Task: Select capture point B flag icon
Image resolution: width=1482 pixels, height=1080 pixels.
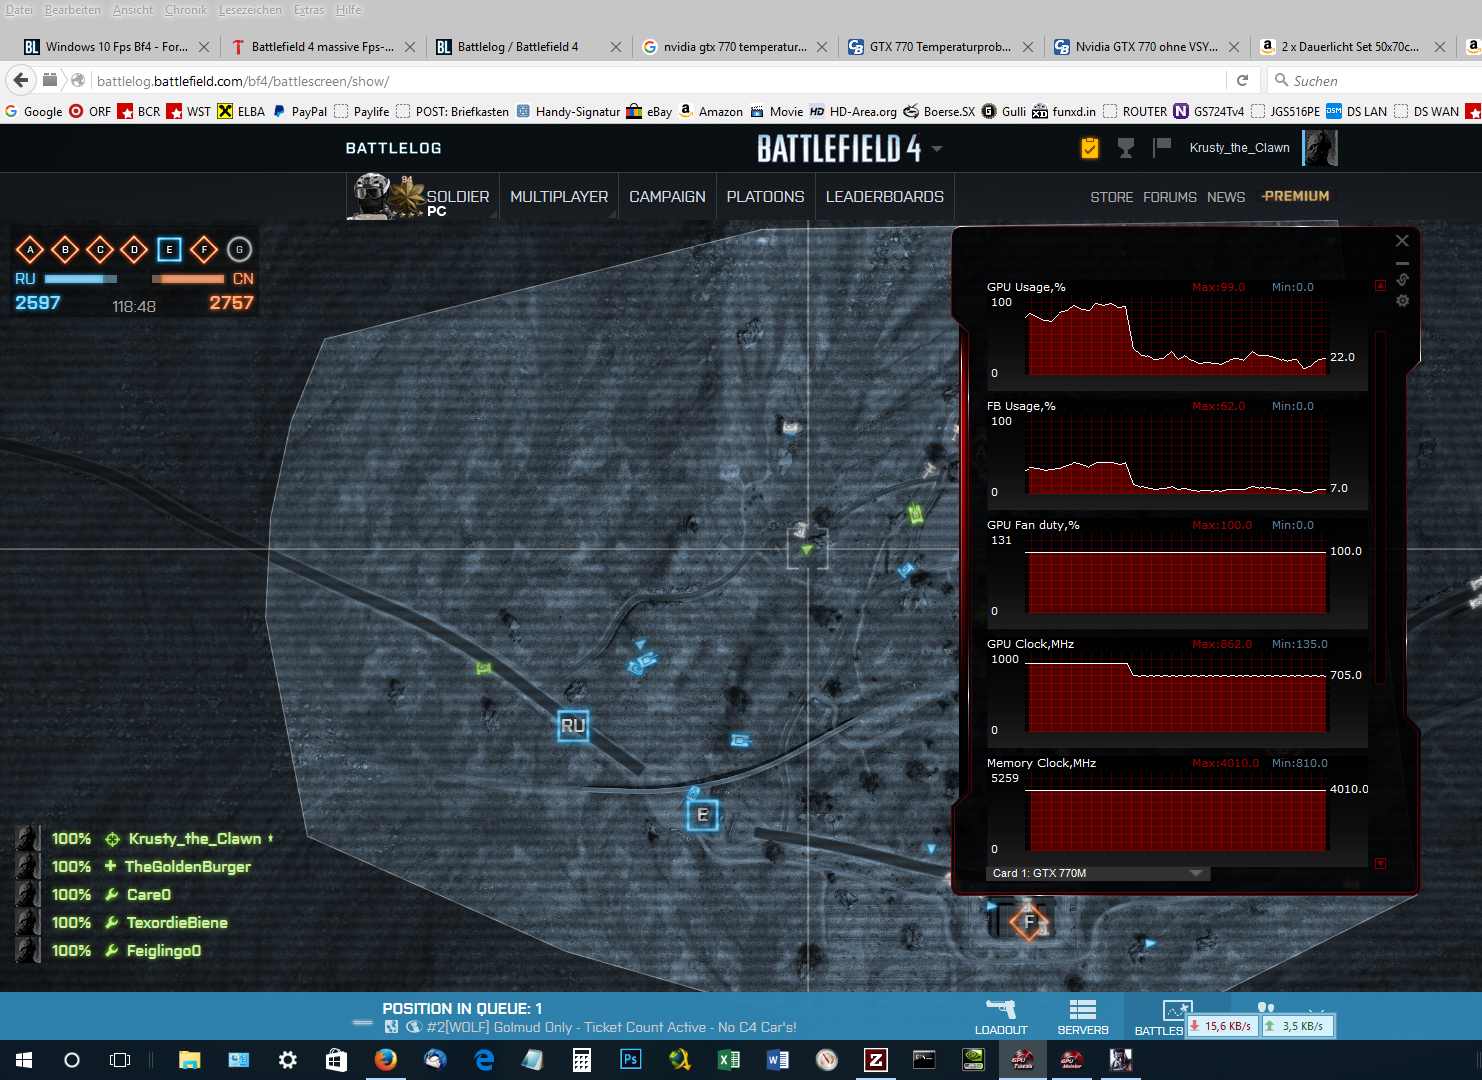Action: pyautogui.click(x=65, y=249)
